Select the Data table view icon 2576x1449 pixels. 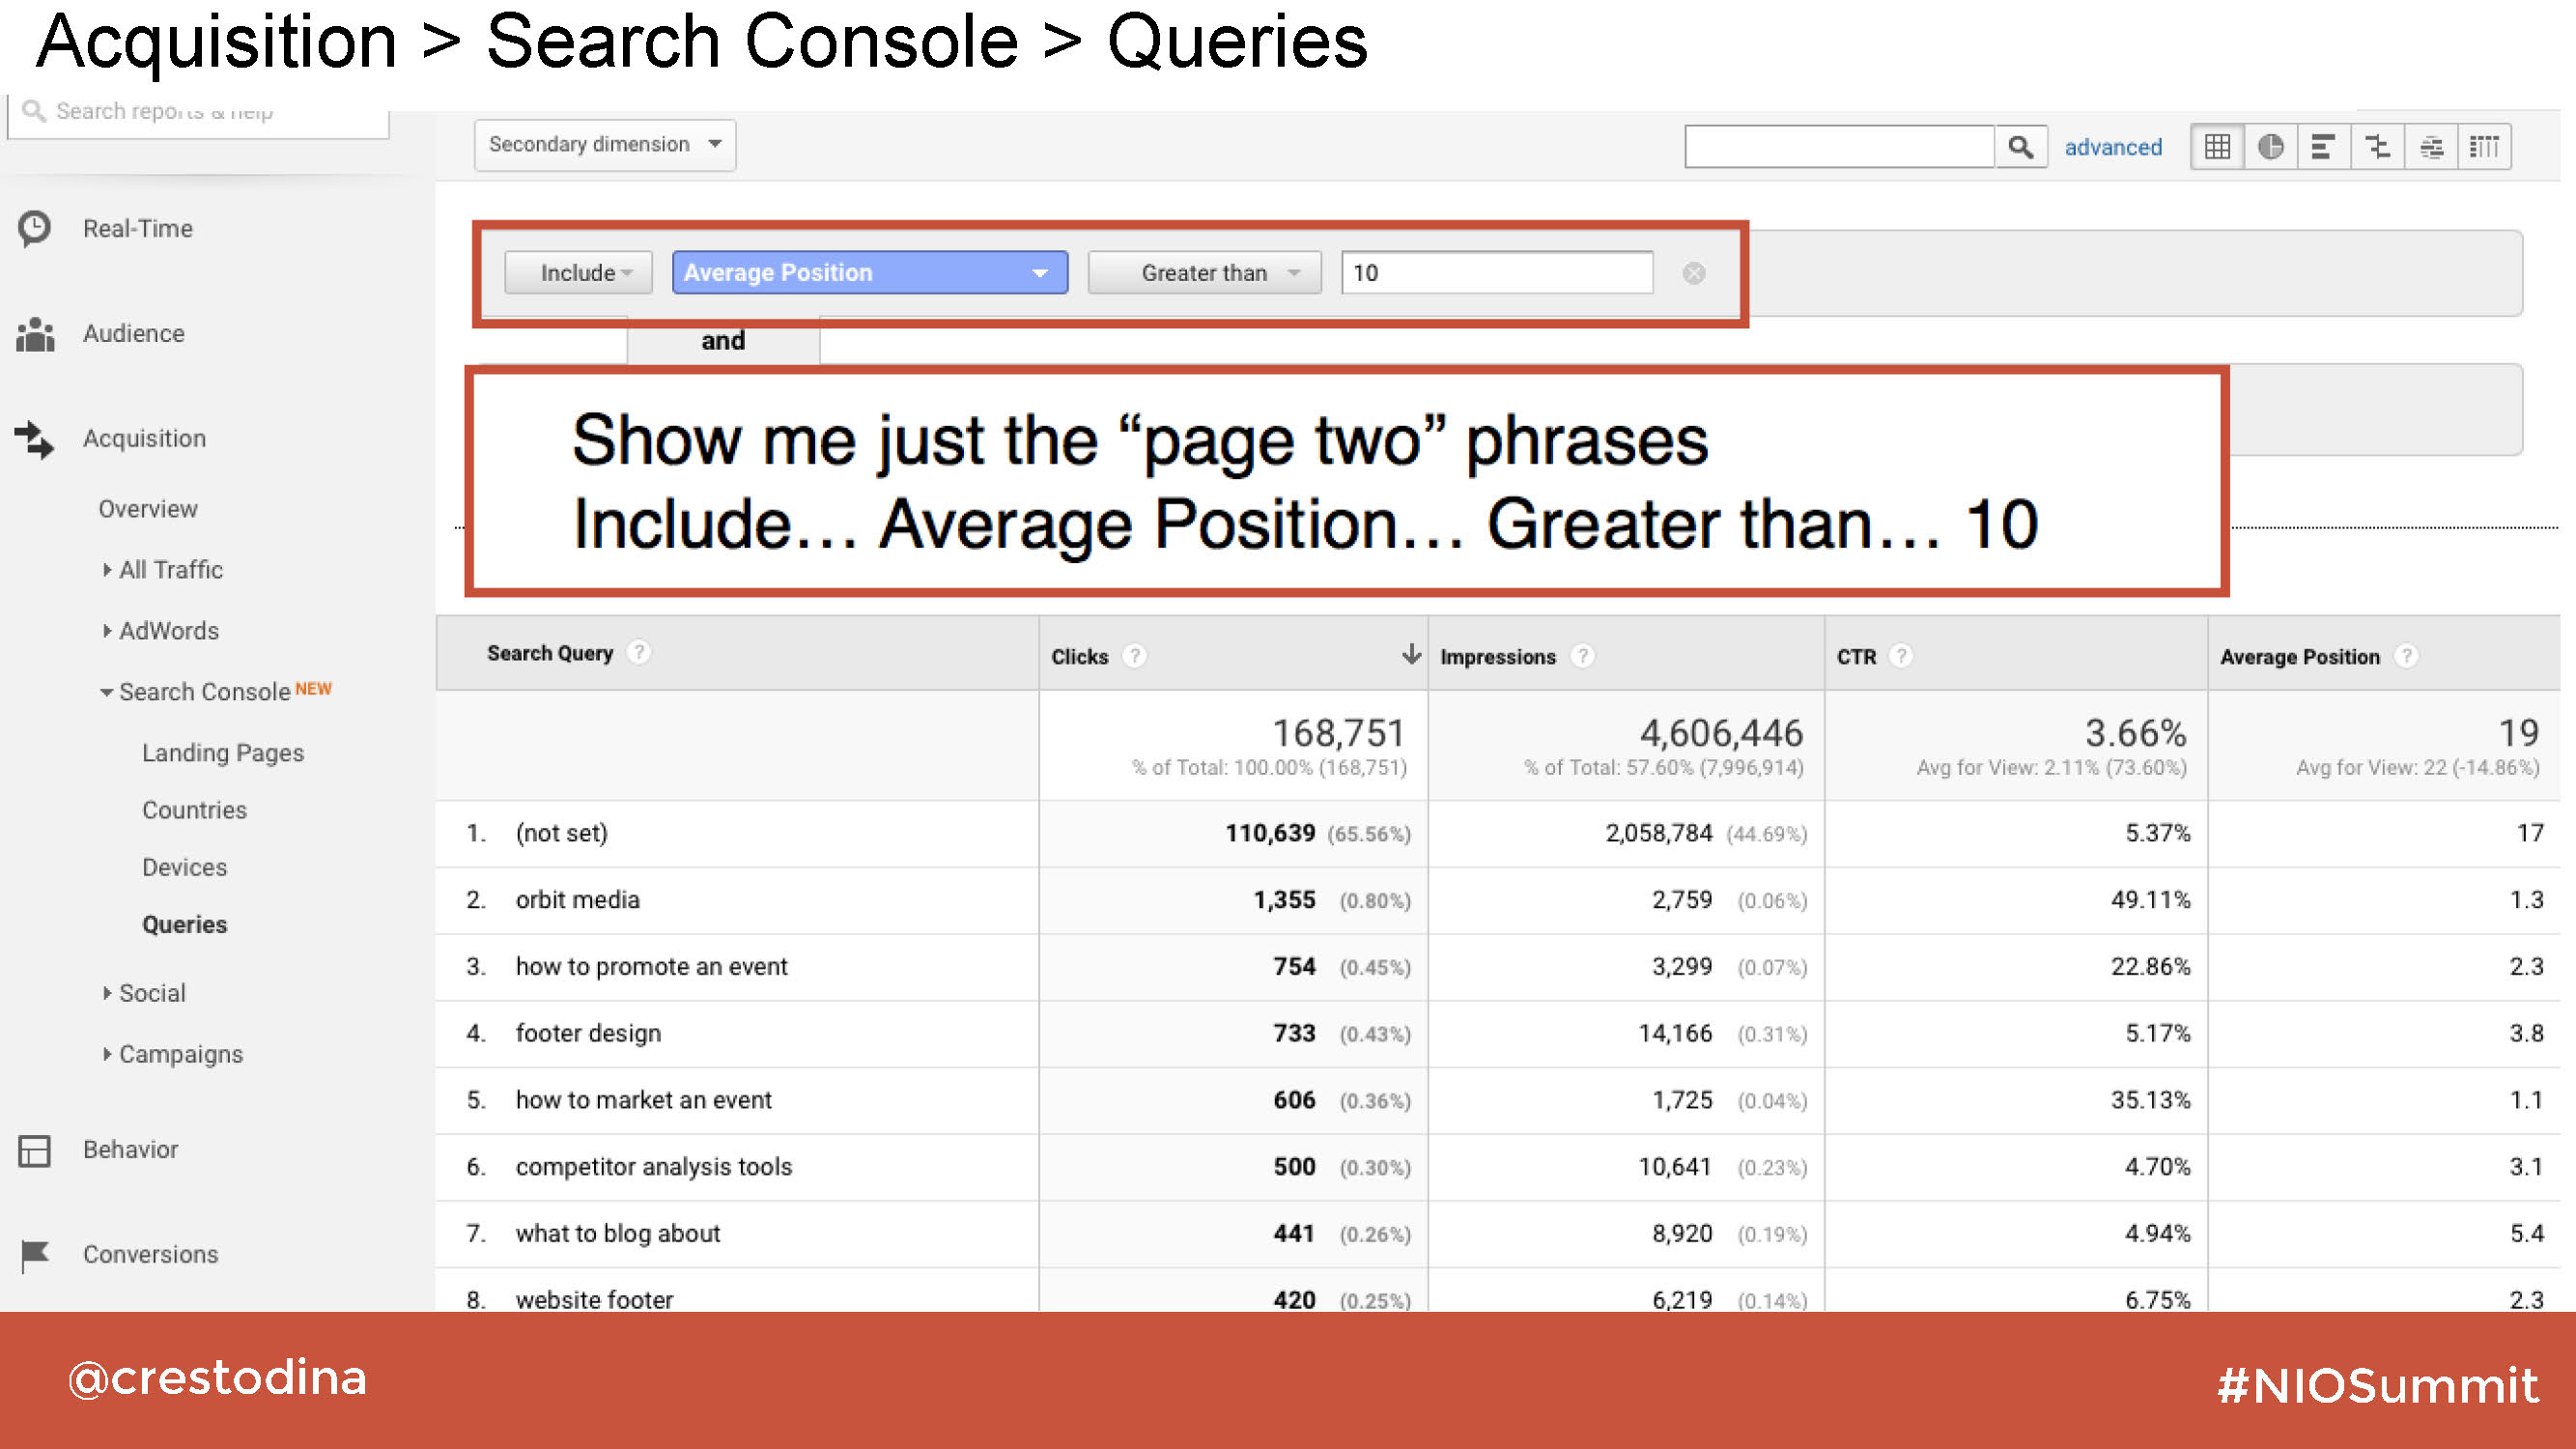coord(2217,146)
